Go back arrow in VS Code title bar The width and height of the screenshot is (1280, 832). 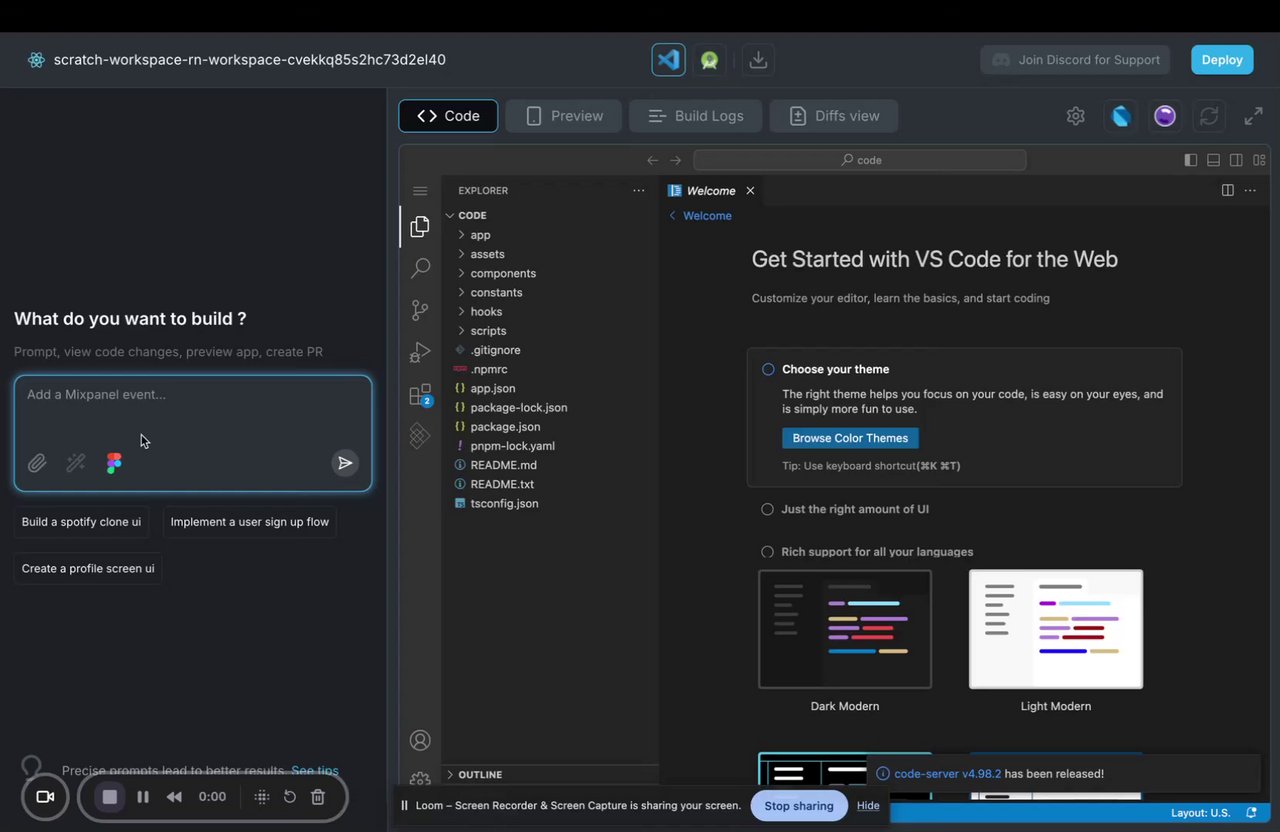(652, 160)
